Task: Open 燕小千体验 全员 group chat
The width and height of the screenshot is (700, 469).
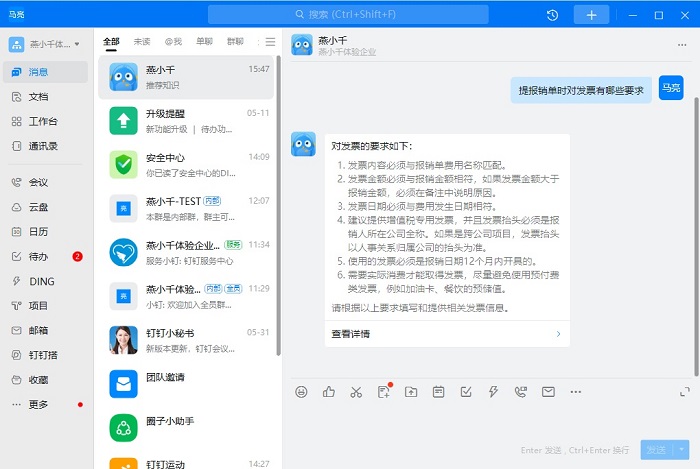Action: (x=186, y=296)
